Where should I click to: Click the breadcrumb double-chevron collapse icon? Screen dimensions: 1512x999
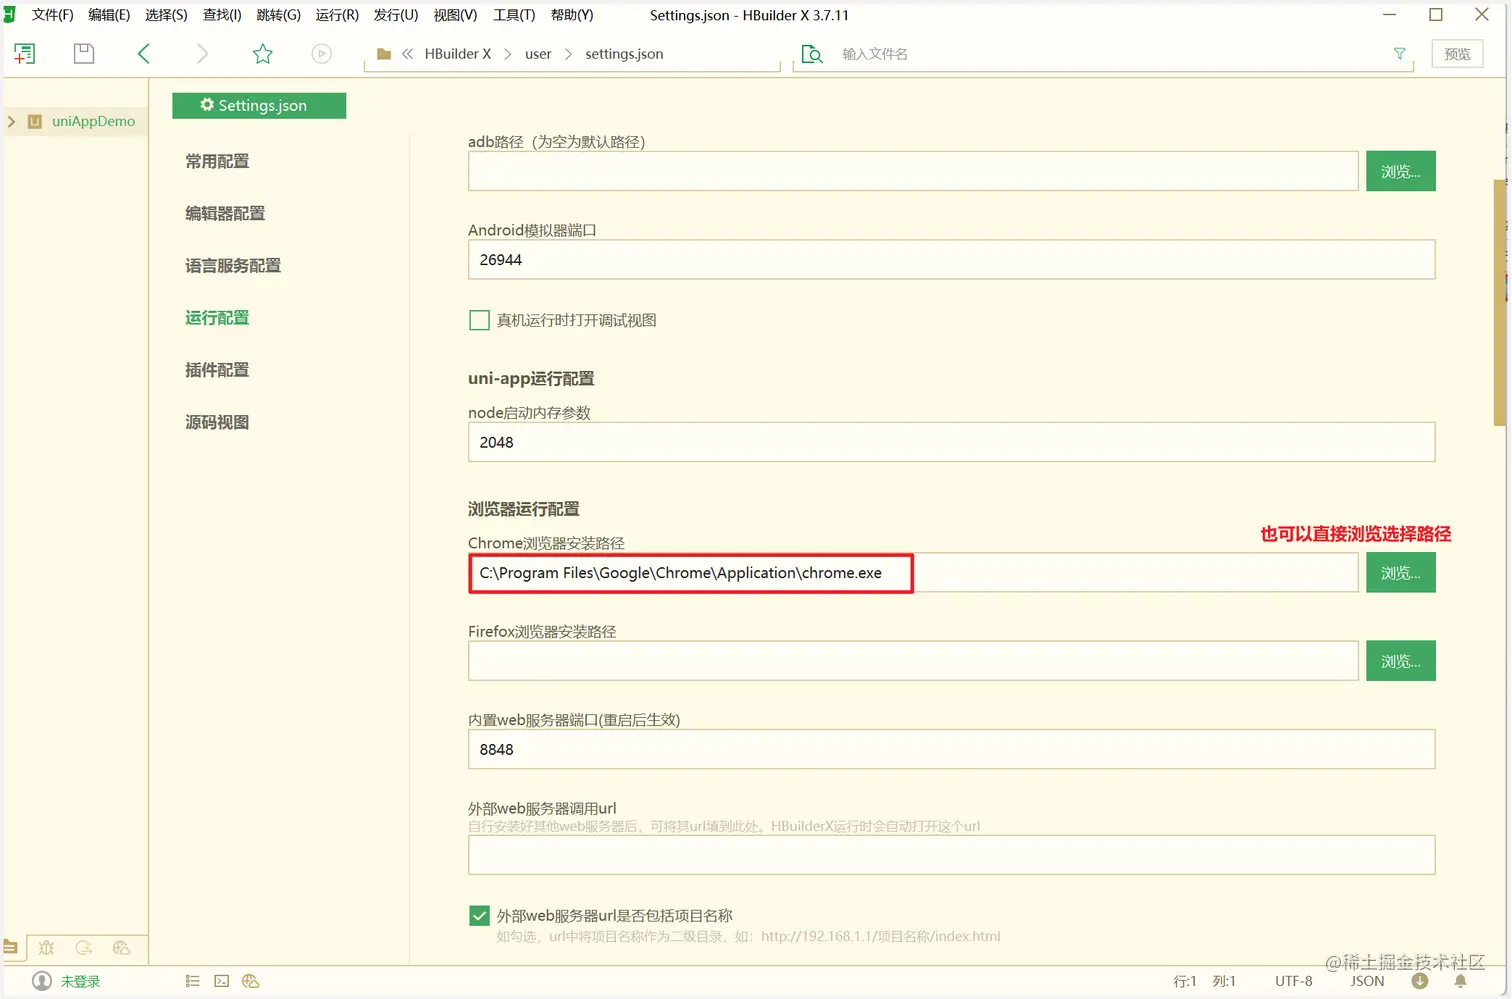(408, 54)
